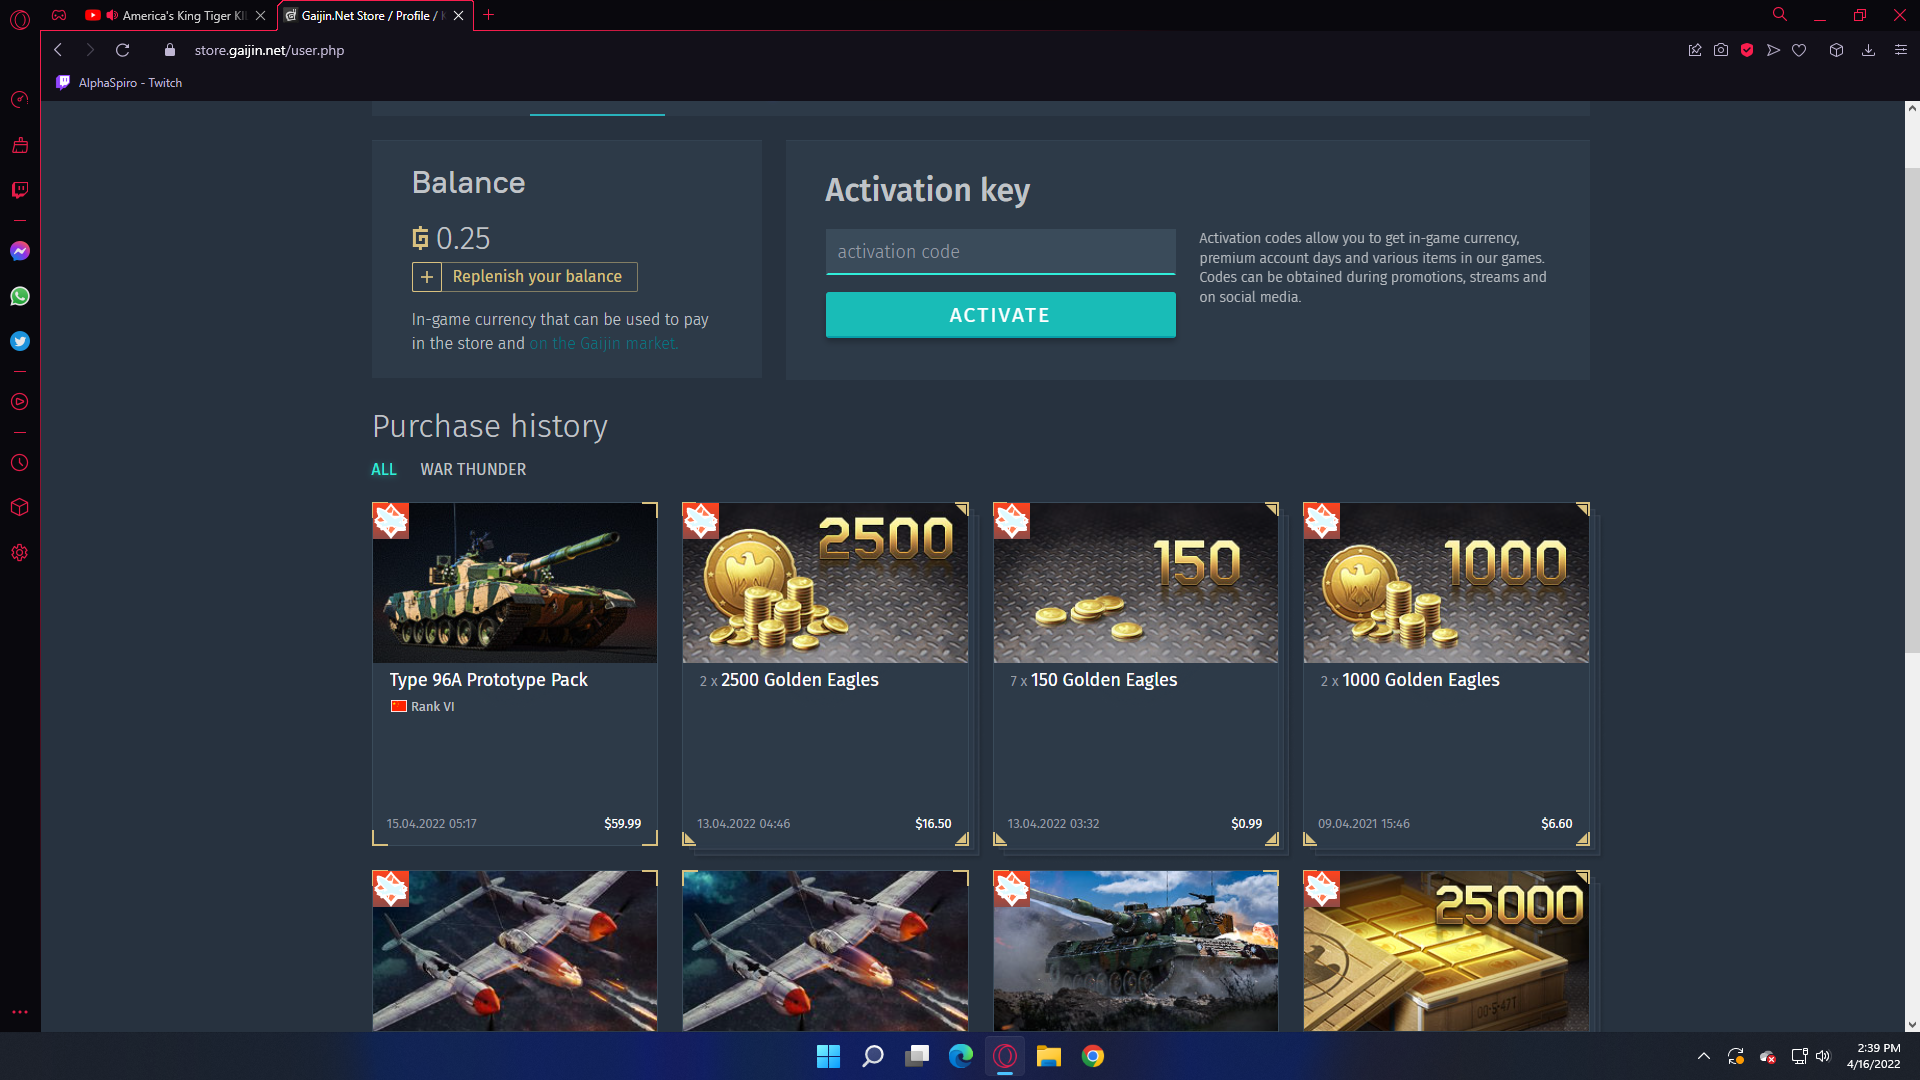Open the snapshot camera tool
Screen dimensions: 1920x1080
click(1721, 50)
